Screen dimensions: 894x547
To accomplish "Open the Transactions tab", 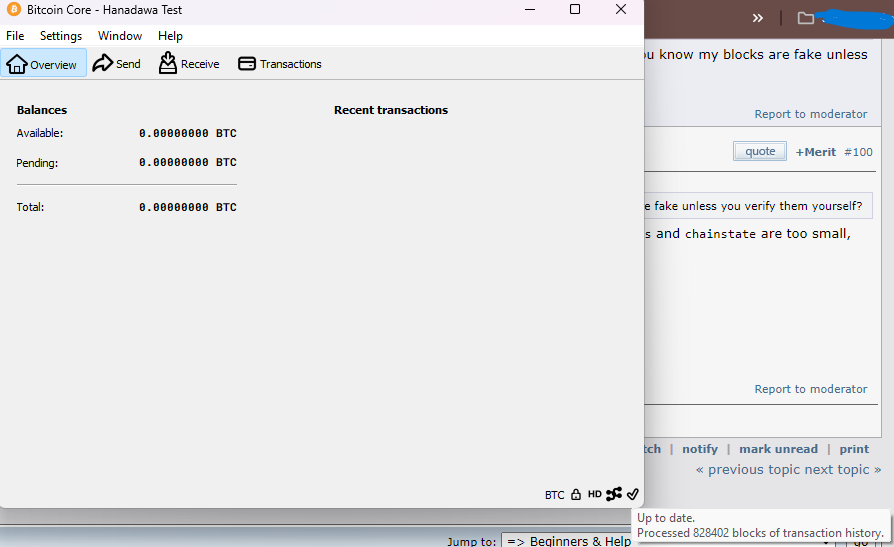I will (x=279, y=63).
